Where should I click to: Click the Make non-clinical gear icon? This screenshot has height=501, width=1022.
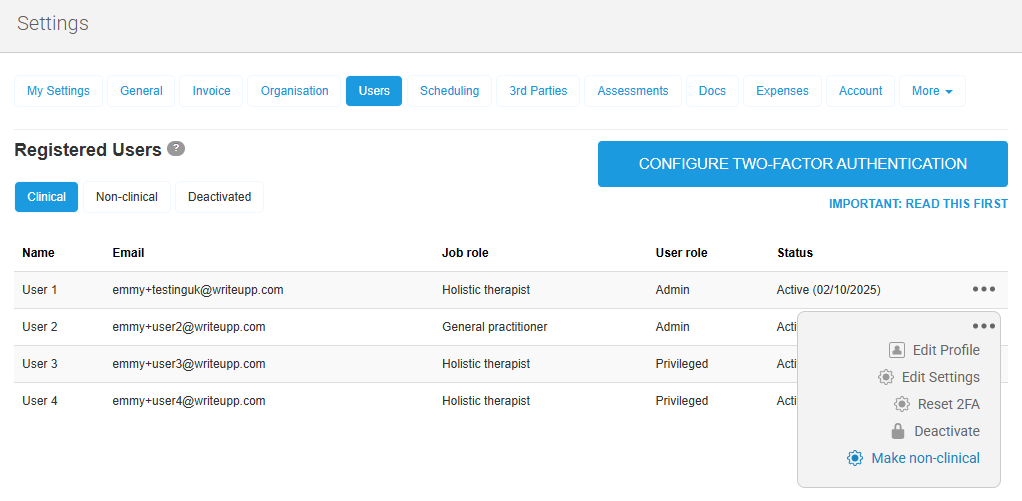855,458
